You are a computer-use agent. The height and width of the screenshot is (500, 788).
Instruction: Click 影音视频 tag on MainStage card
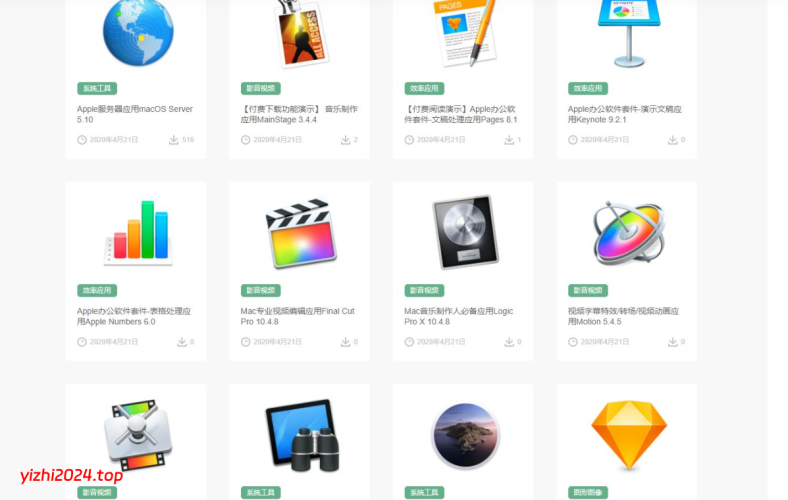pos(261,88)
